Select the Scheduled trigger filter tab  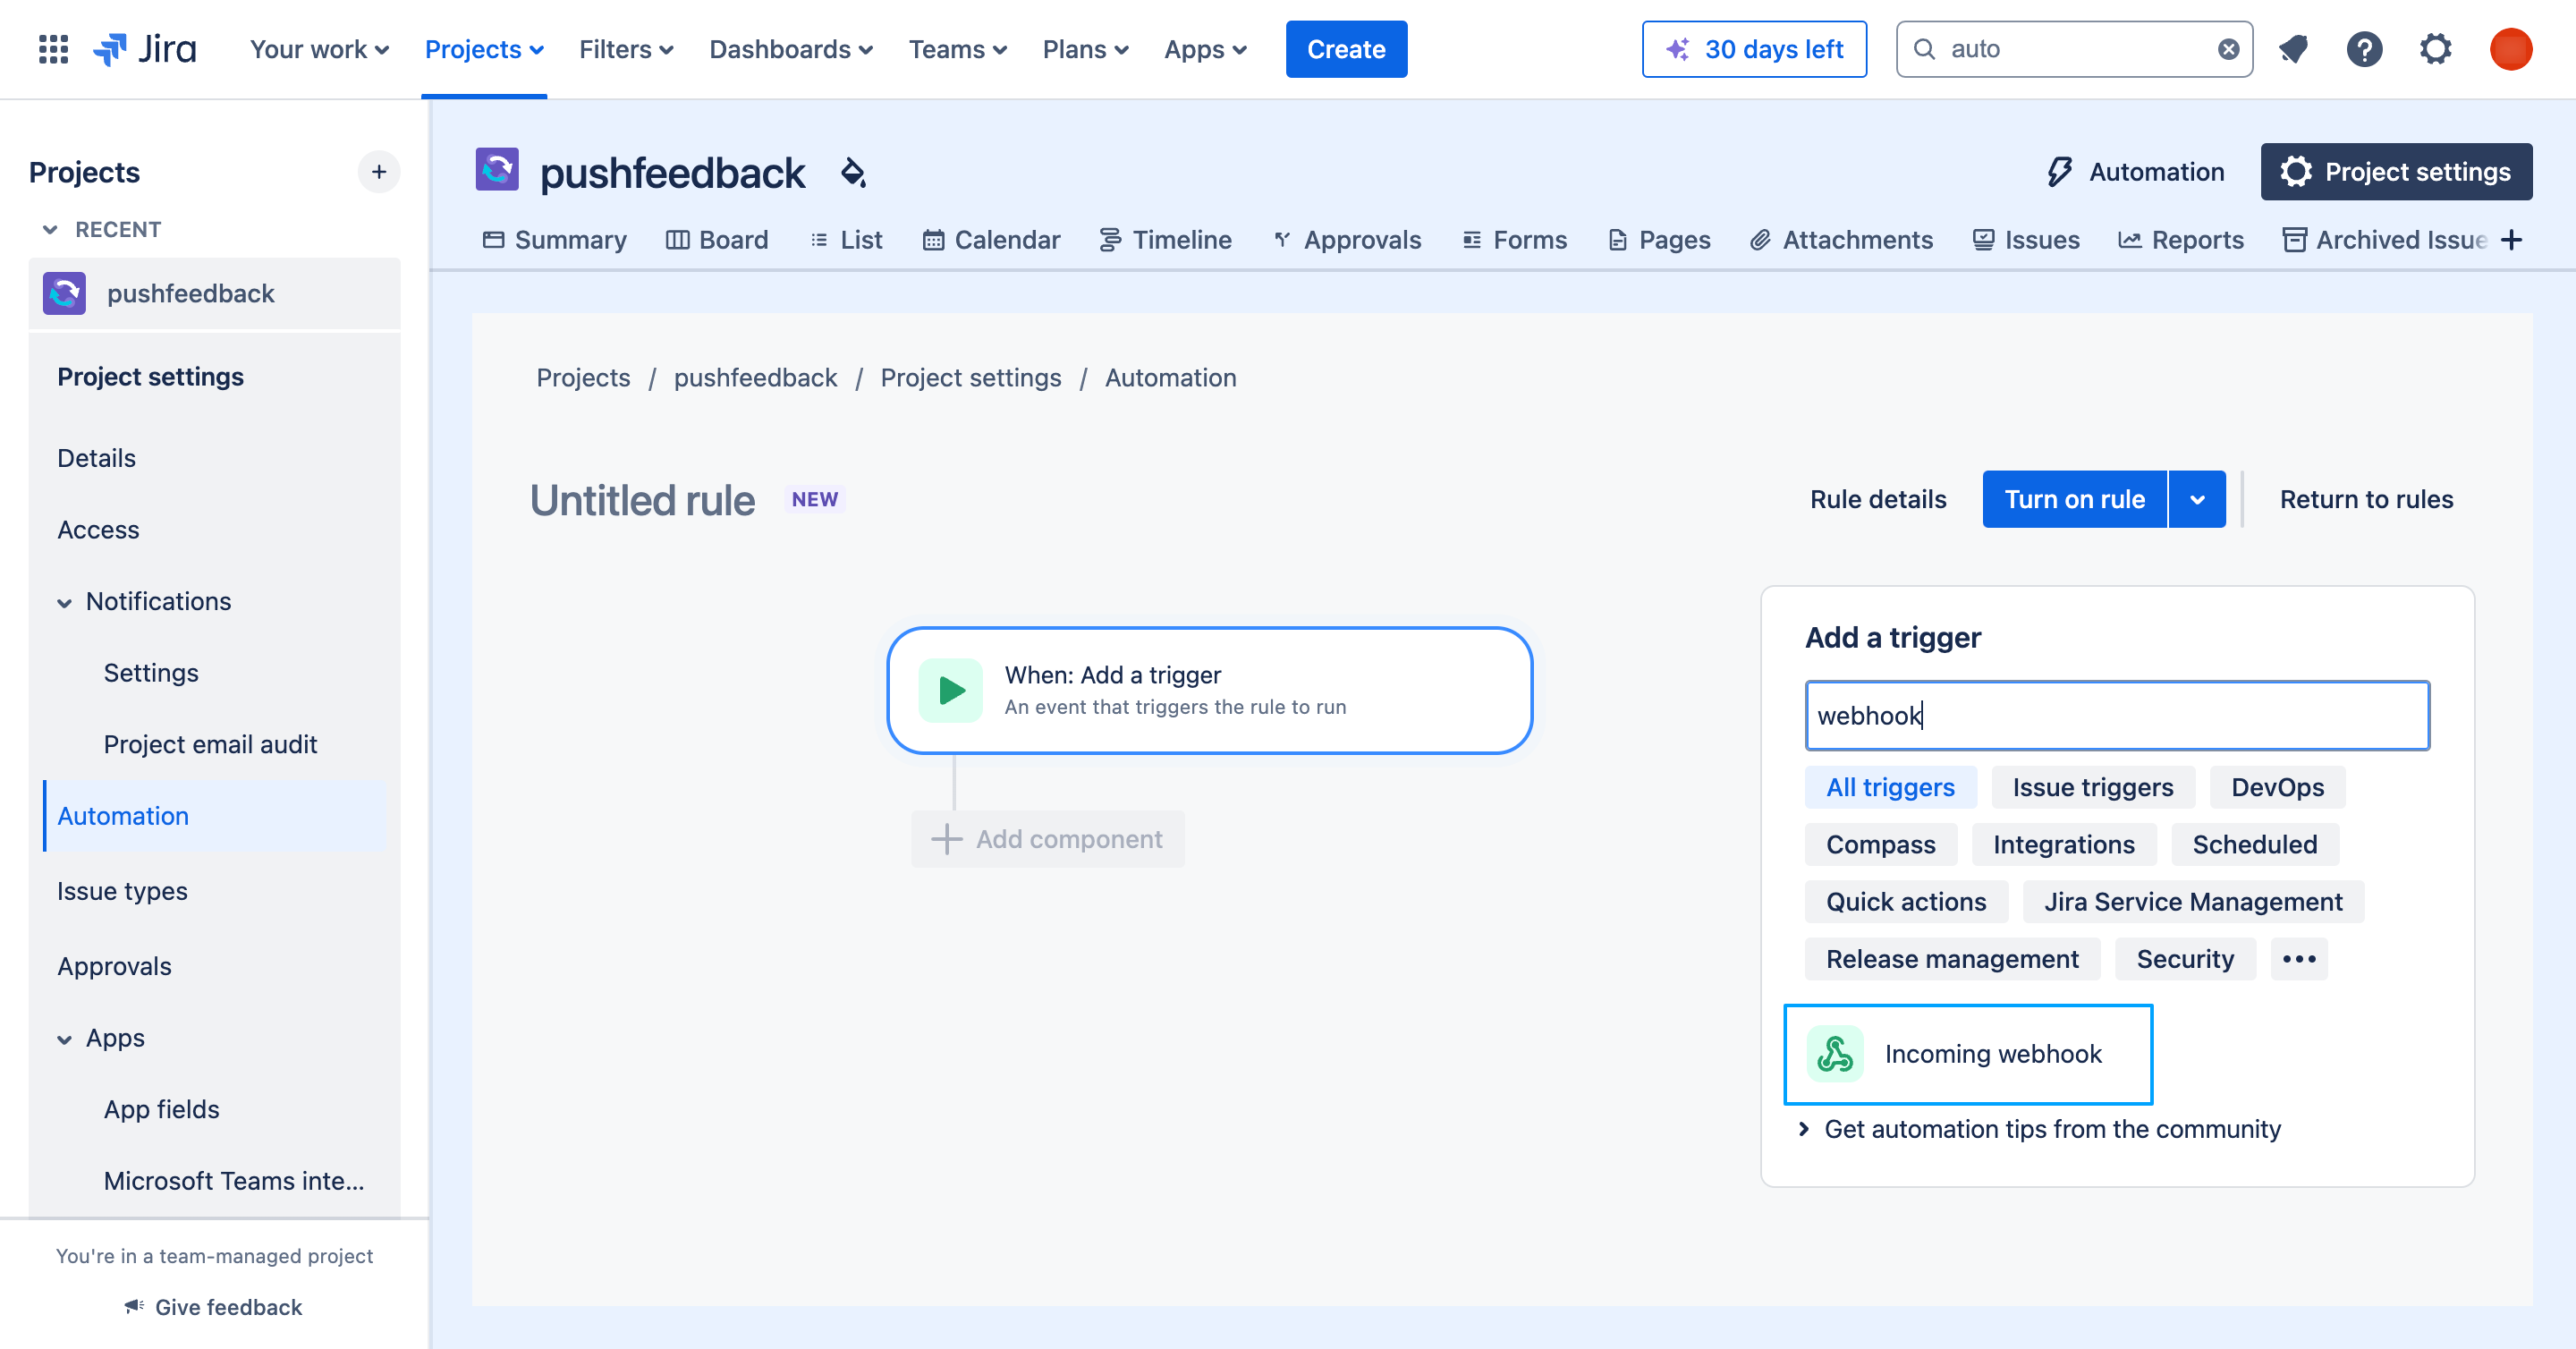(x=2254, y=843)
